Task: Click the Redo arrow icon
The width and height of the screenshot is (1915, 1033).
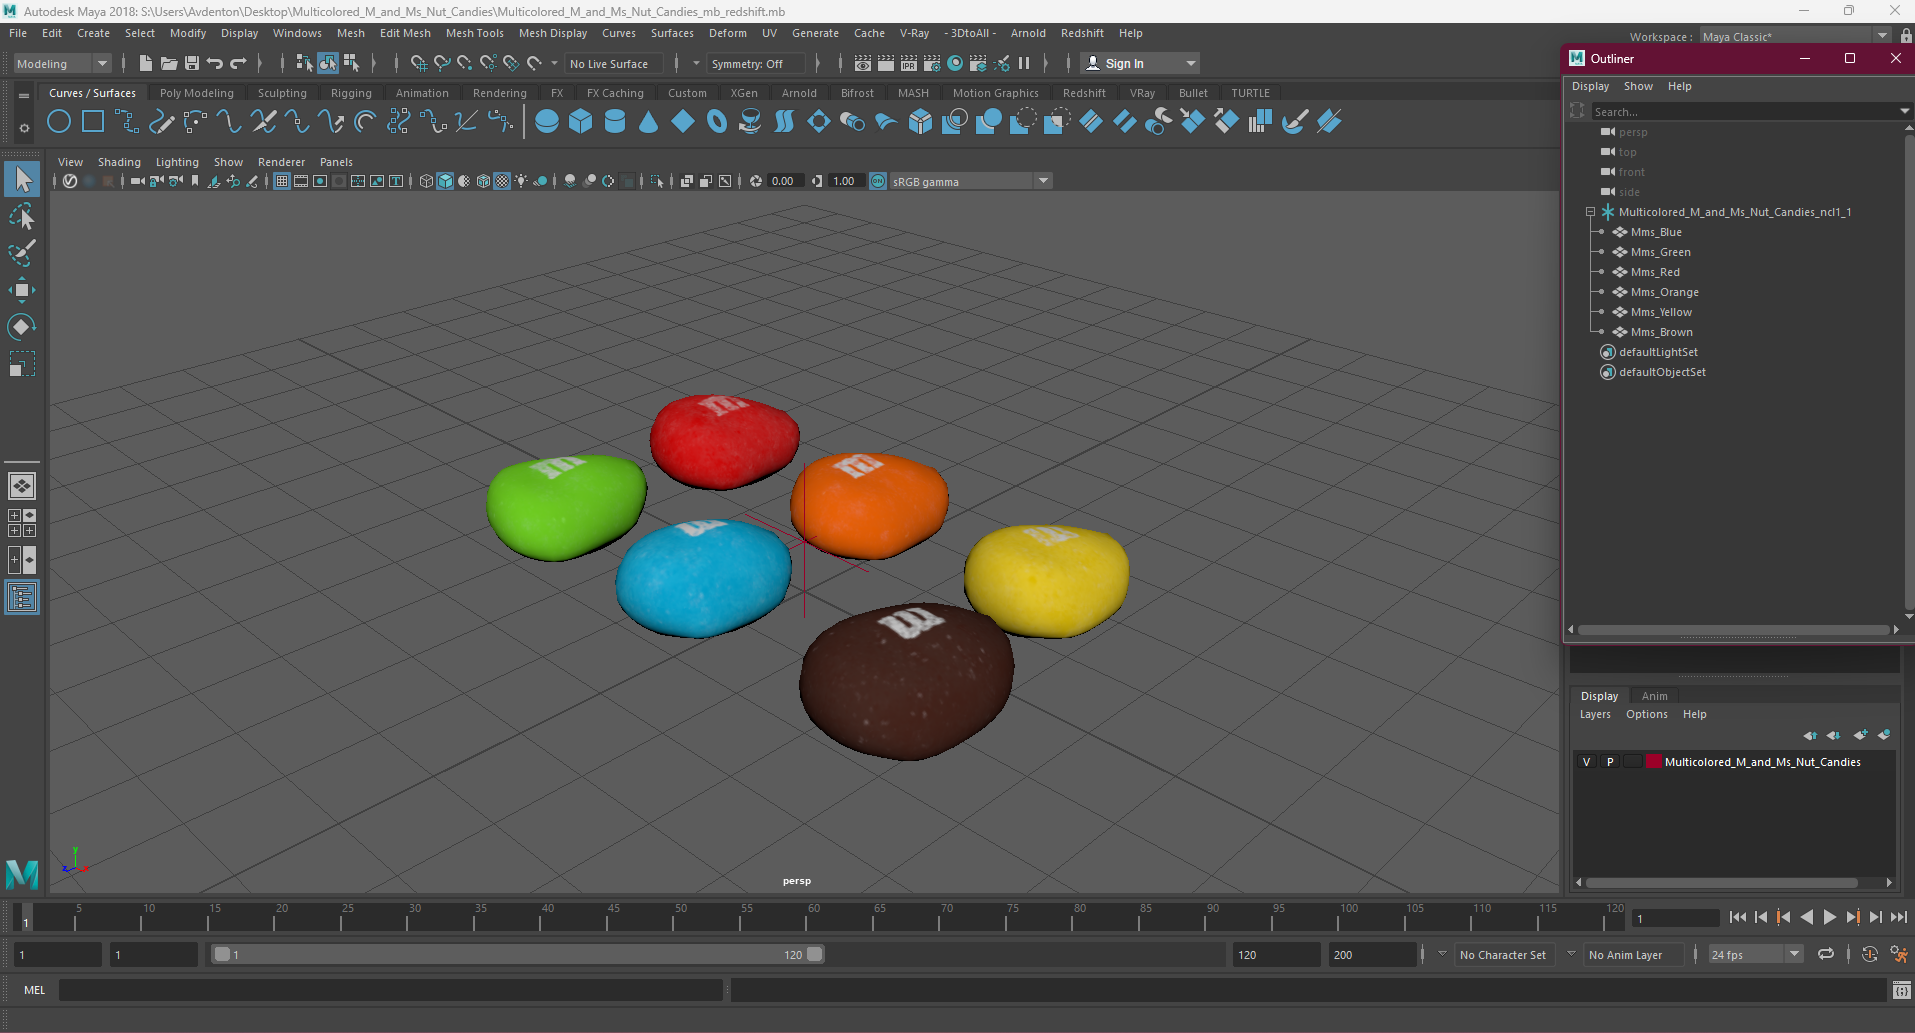Action: point(238,63)
